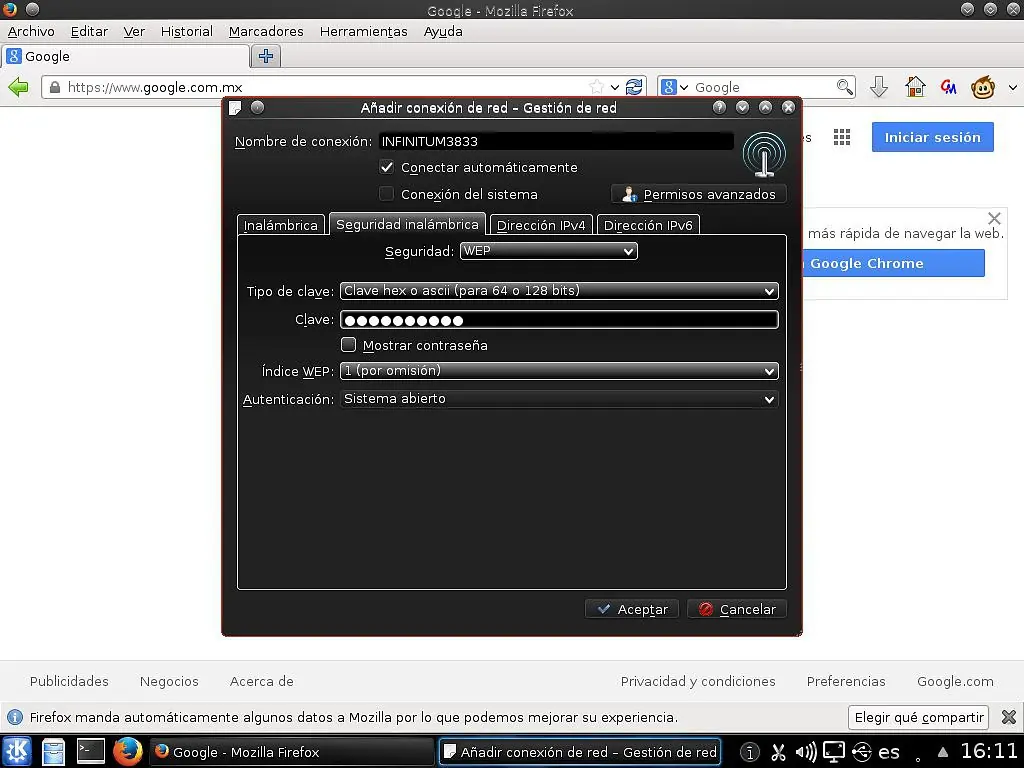Launch the terminal from the taskbar
This screenshot has width=1024, height=768.
click(90, 751)
